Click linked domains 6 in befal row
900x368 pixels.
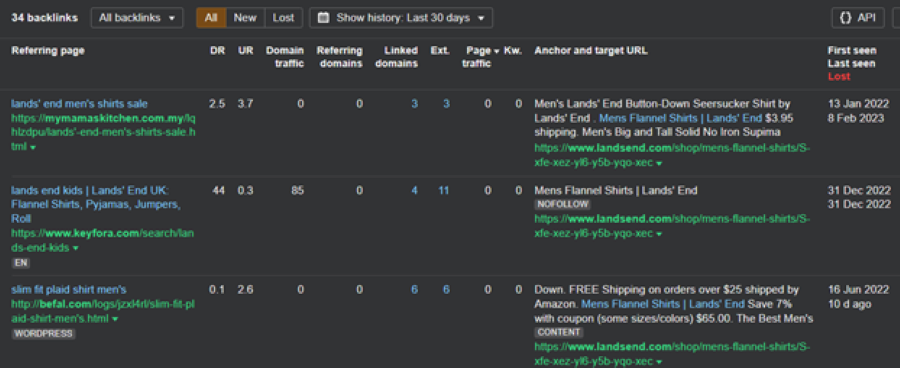[x=414, y=290]
